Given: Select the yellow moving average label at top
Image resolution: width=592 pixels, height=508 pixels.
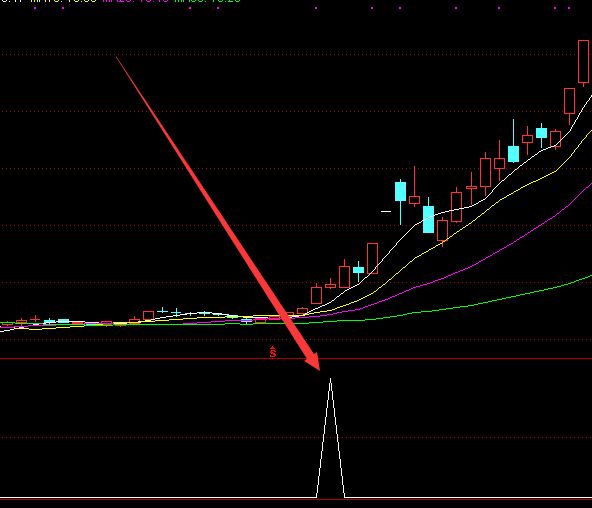Looking at the screenshot, I should 63,1.
